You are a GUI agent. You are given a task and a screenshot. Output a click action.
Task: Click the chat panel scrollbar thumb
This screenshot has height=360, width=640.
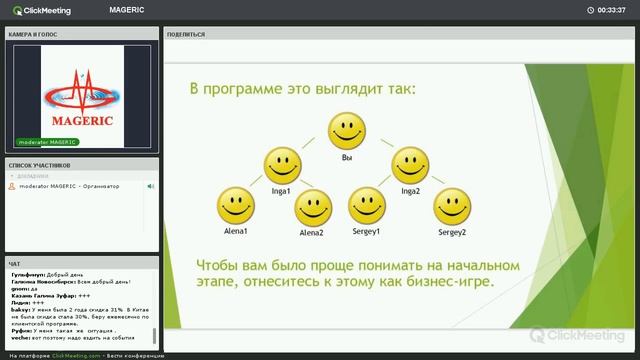154,336
